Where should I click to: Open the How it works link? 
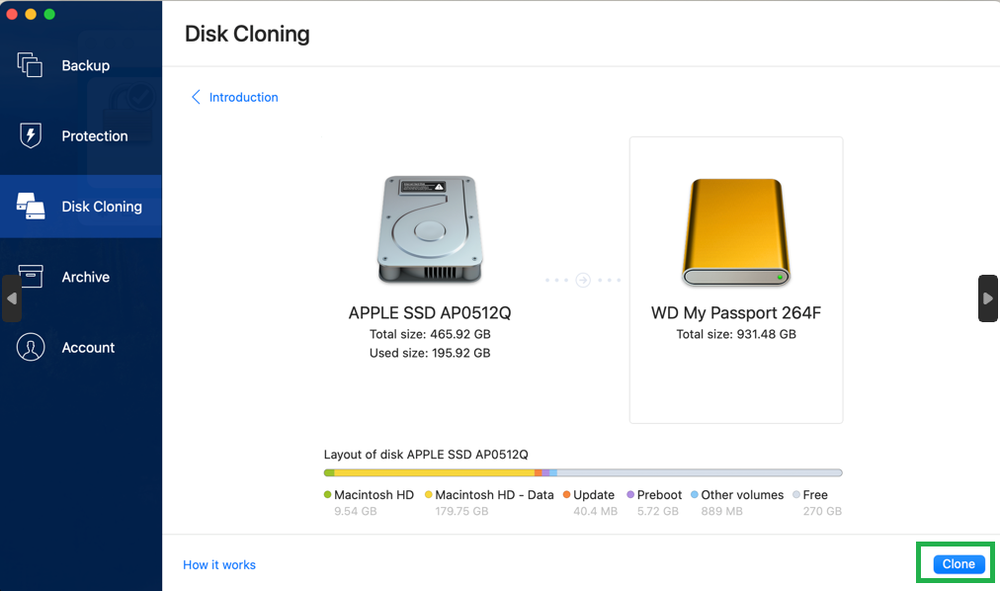[219, 564]
